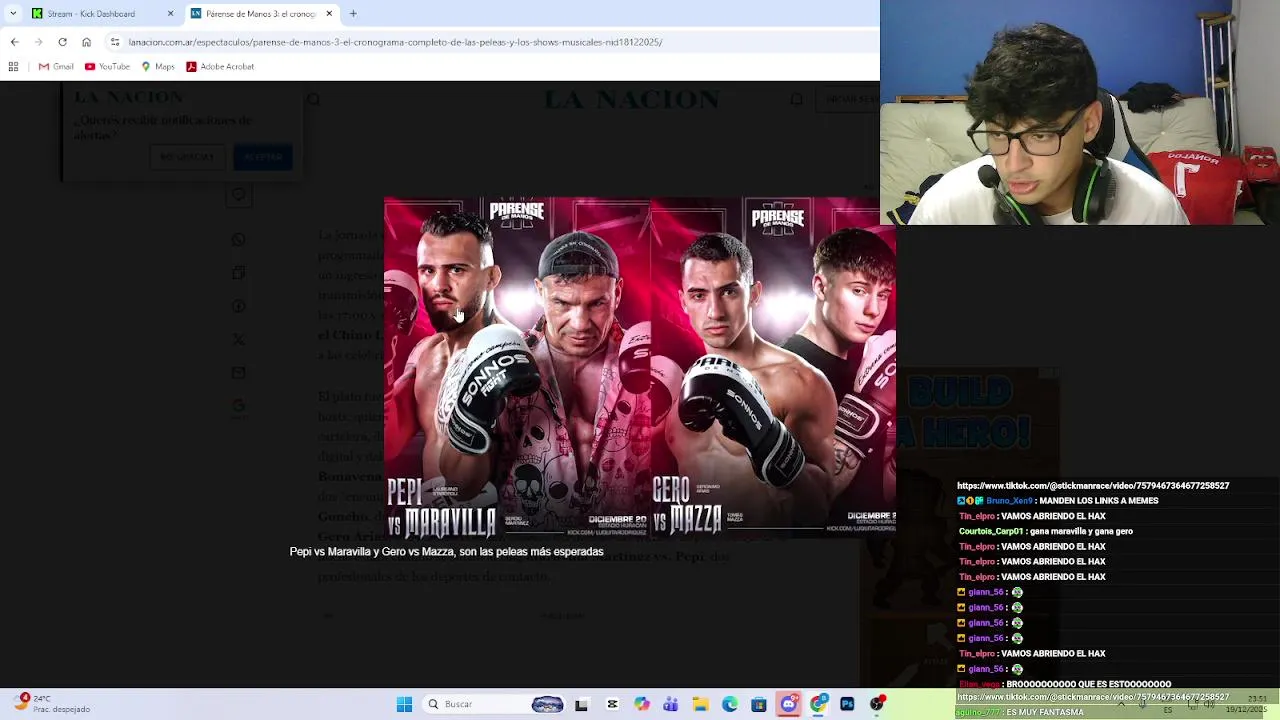Viewport: 1280px width, 720px height.
Task: Click the search highlights image in taskbar
Action: (547, 704)
